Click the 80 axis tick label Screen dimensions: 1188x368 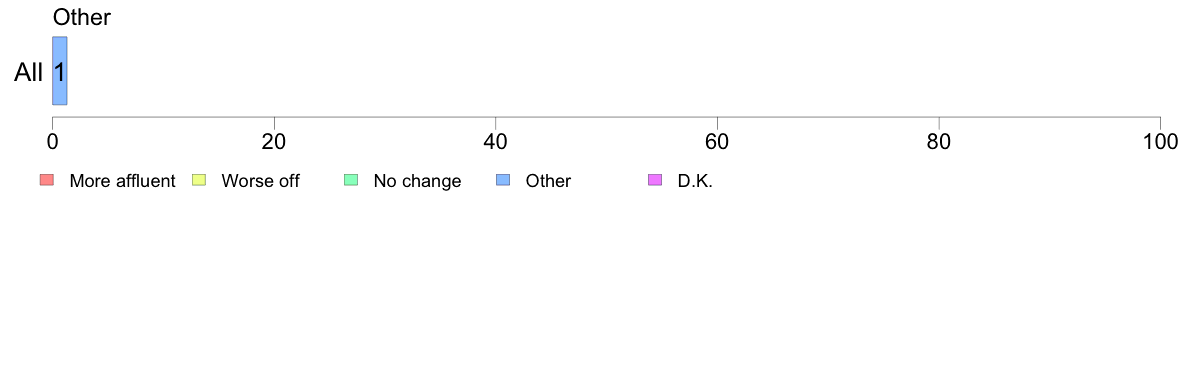[939, 141]
